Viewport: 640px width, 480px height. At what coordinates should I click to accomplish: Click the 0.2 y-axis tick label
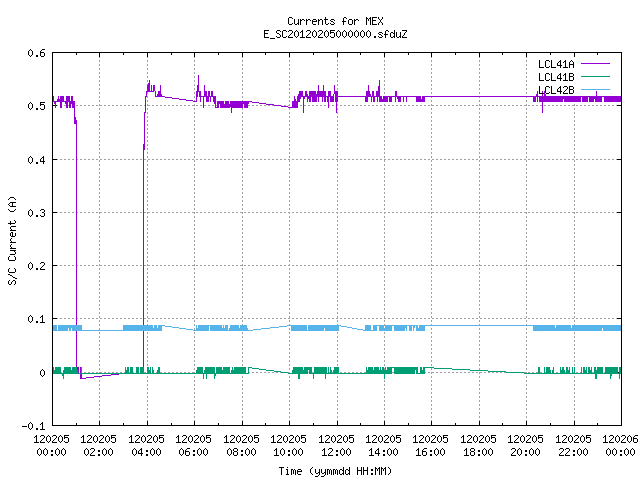click(x=36, y=266)
